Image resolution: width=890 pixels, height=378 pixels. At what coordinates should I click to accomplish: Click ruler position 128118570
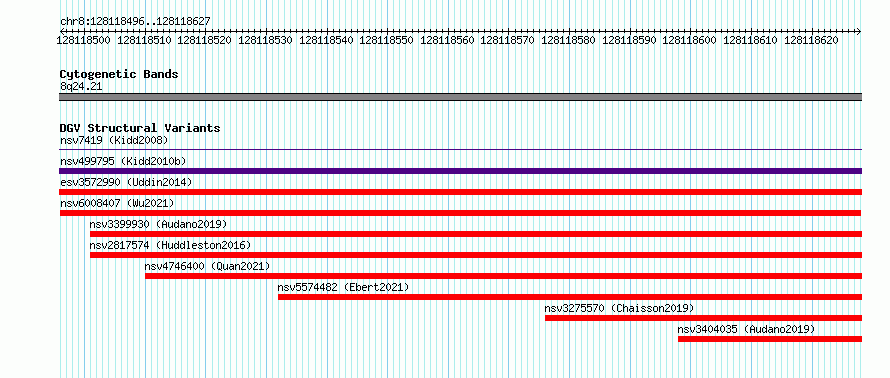coord(508,40)
